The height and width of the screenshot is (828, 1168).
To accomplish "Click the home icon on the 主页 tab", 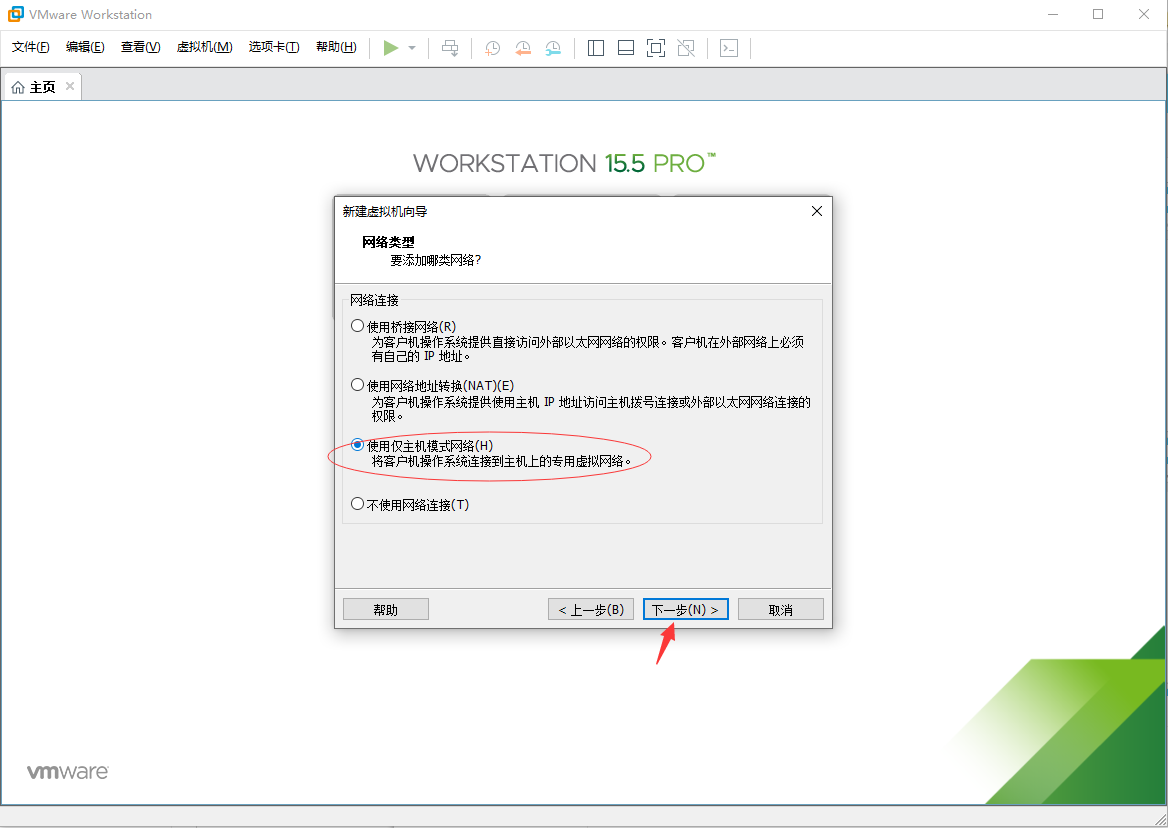I will click(x=18, y=87).
